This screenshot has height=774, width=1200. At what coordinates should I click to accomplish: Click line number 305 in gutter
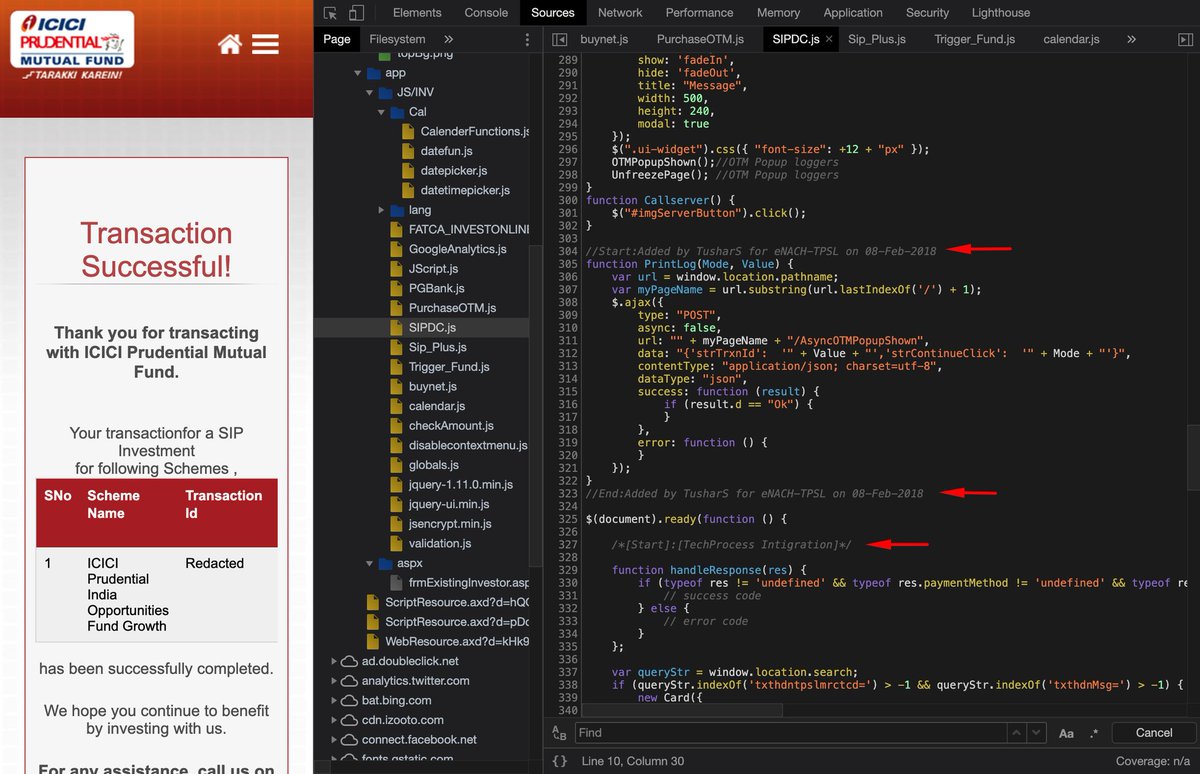567,264
